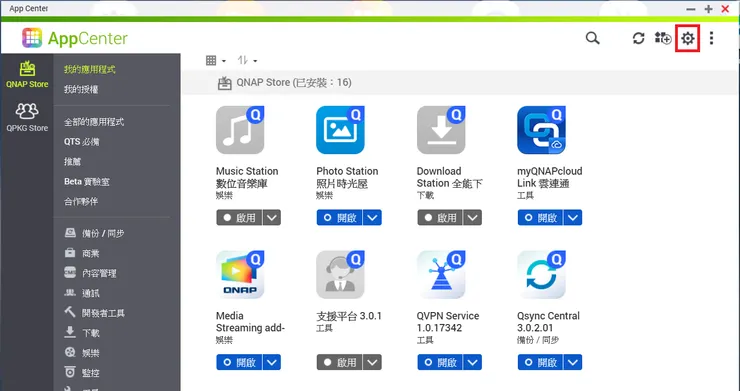Click the refresh icon in the toolbar
Screen dimensions: 740x391
click(639, 38)
